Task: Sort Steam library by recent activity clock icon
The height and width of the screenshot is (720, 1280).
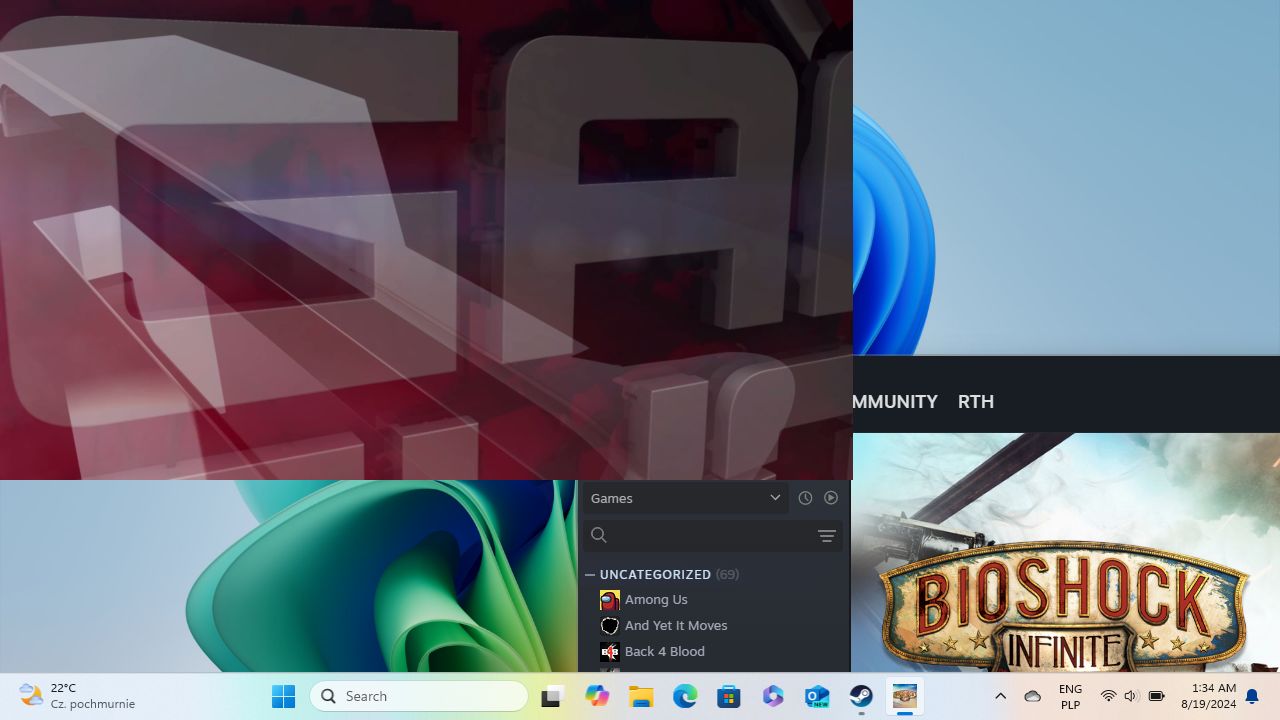Action: tap(805, 498)
